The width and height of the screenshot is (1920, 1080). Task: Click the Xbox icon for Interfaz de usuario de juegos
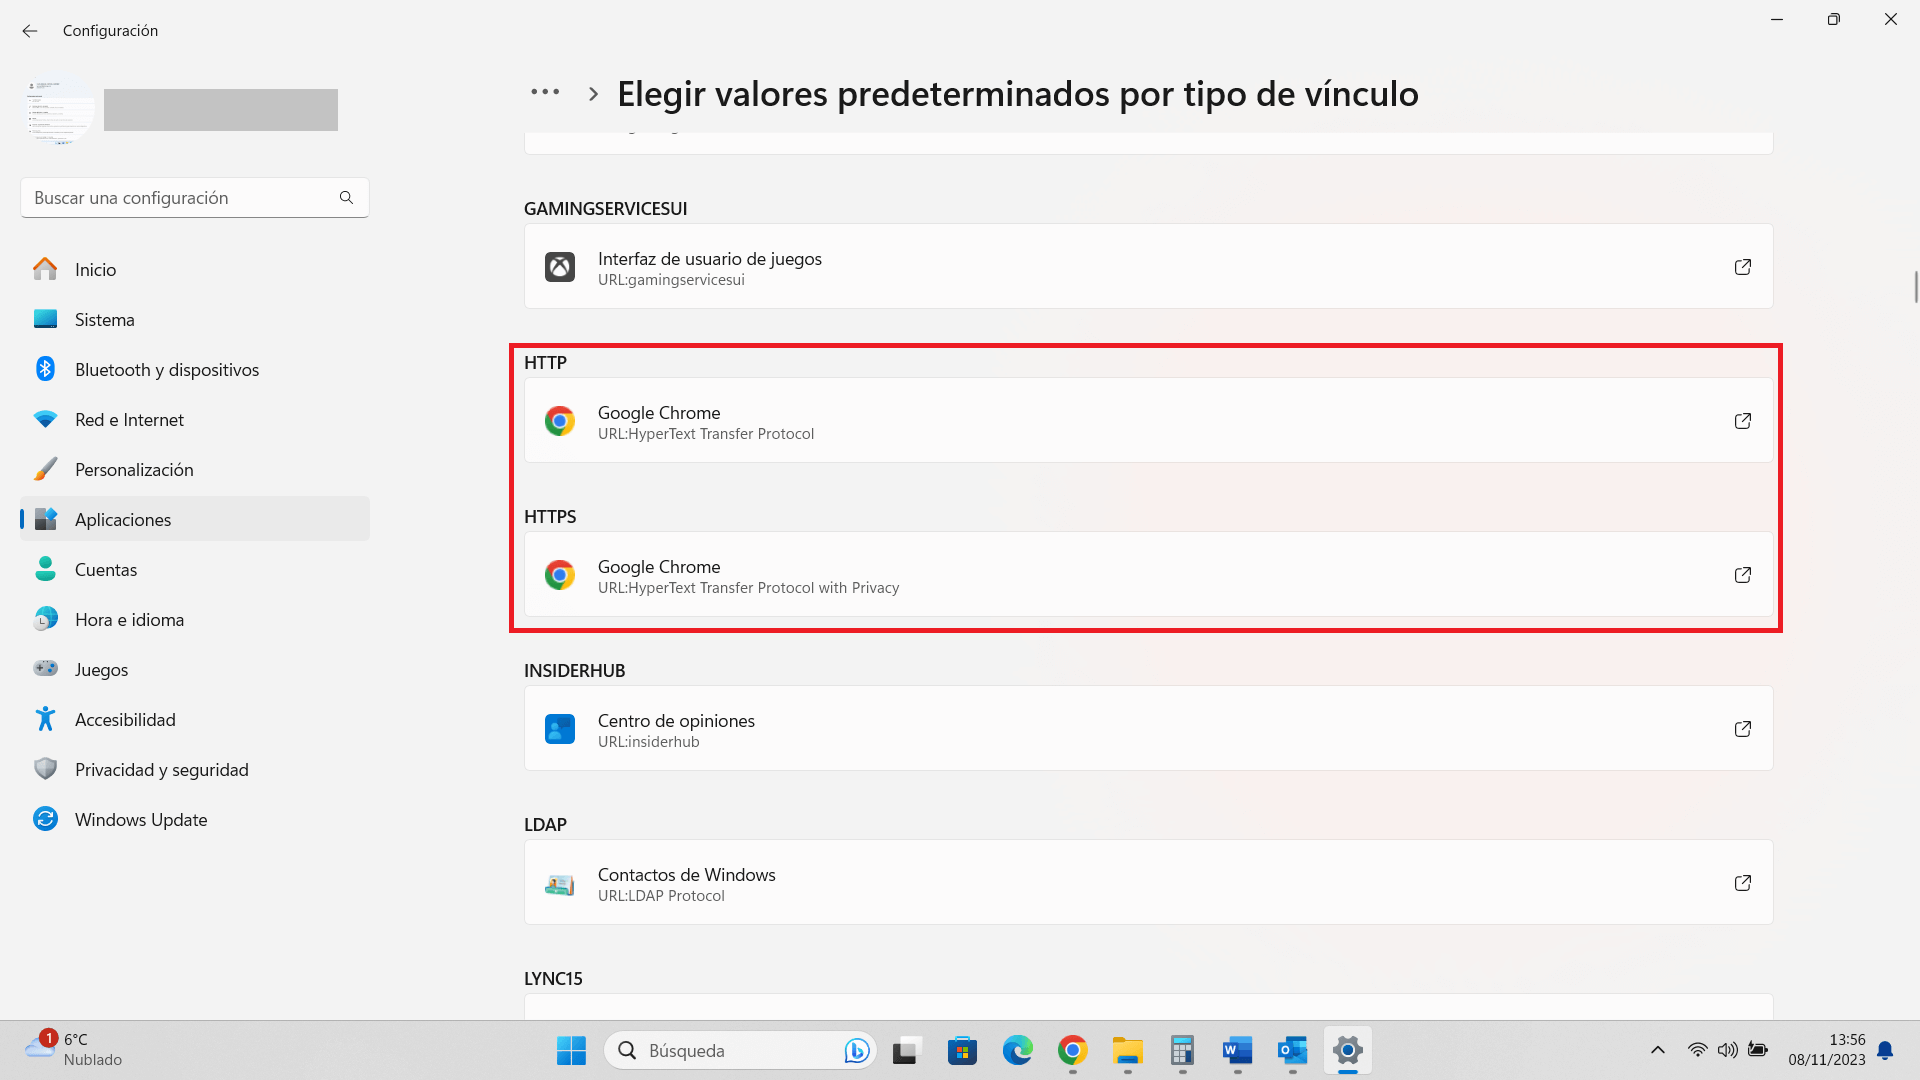[560, 267]
